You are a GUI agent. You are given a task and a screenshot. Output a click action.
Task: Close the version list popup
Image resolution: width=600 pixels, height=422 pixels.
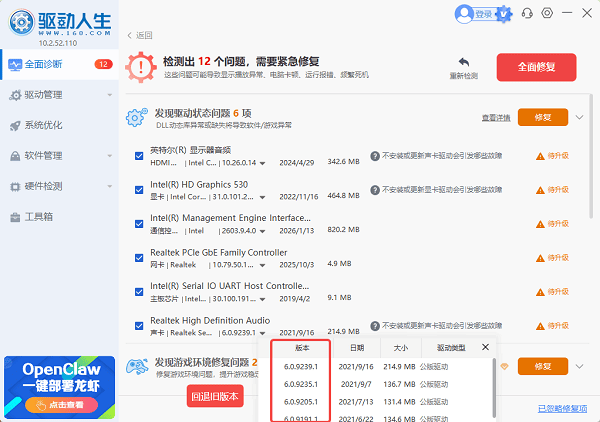pos(485,347)
